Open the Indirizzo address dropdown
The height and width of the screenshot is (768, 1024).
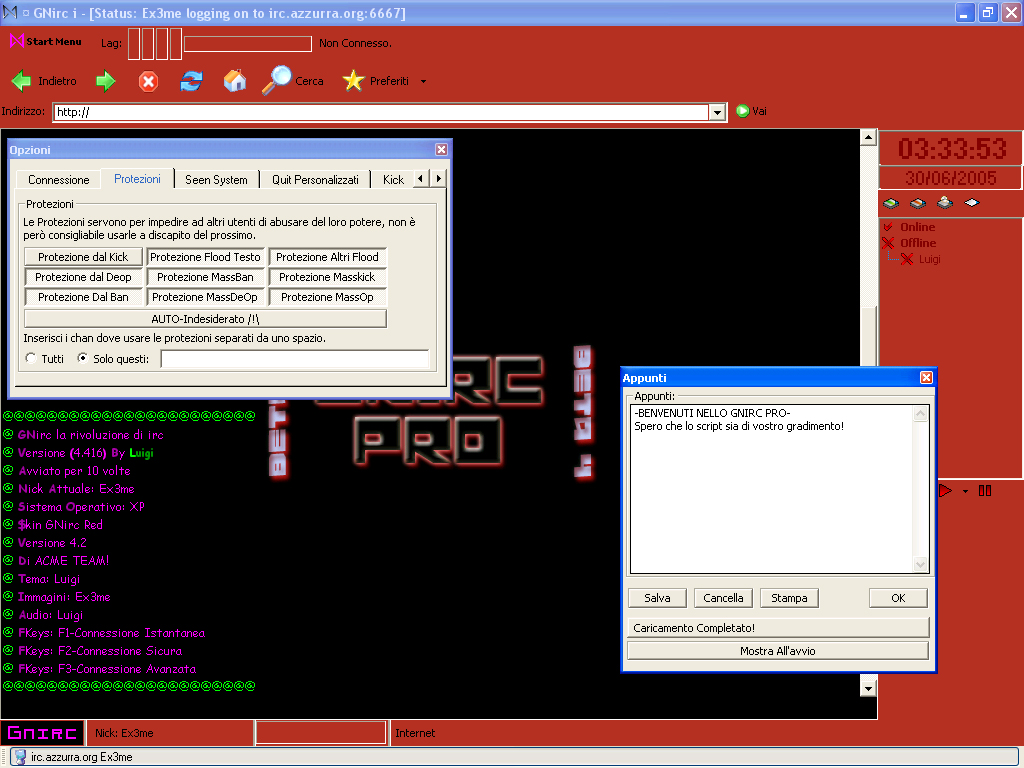click(717, 112)
